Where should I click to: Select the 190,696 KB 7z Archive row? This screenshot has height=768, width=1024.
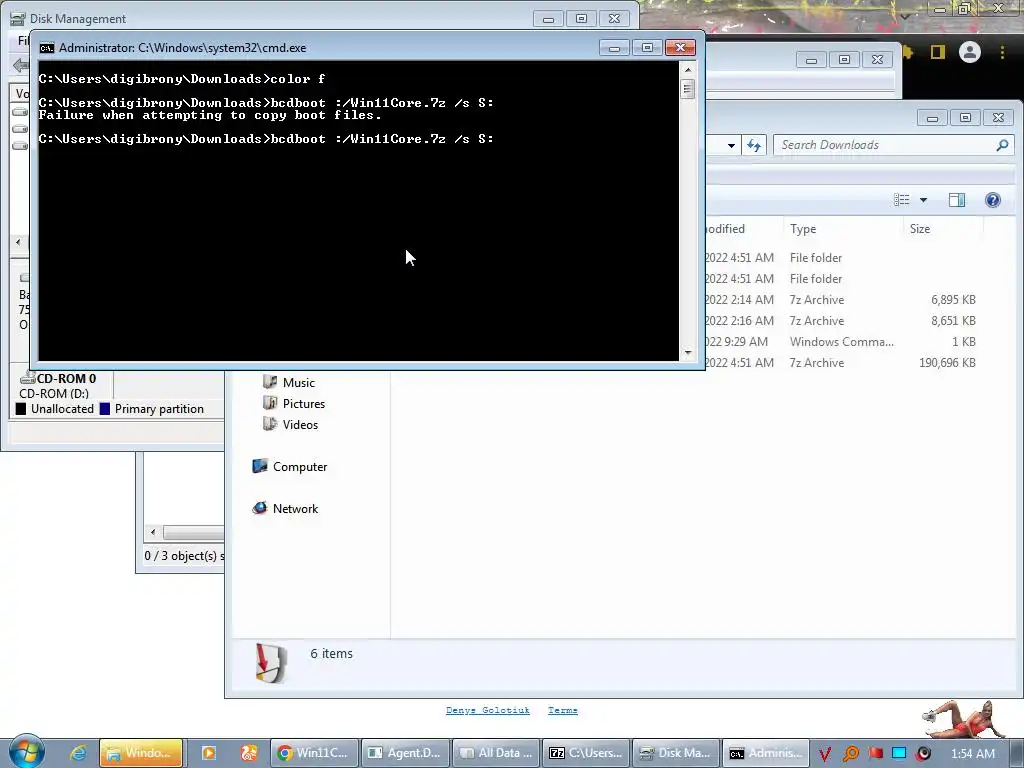click(x=841, y=362)
